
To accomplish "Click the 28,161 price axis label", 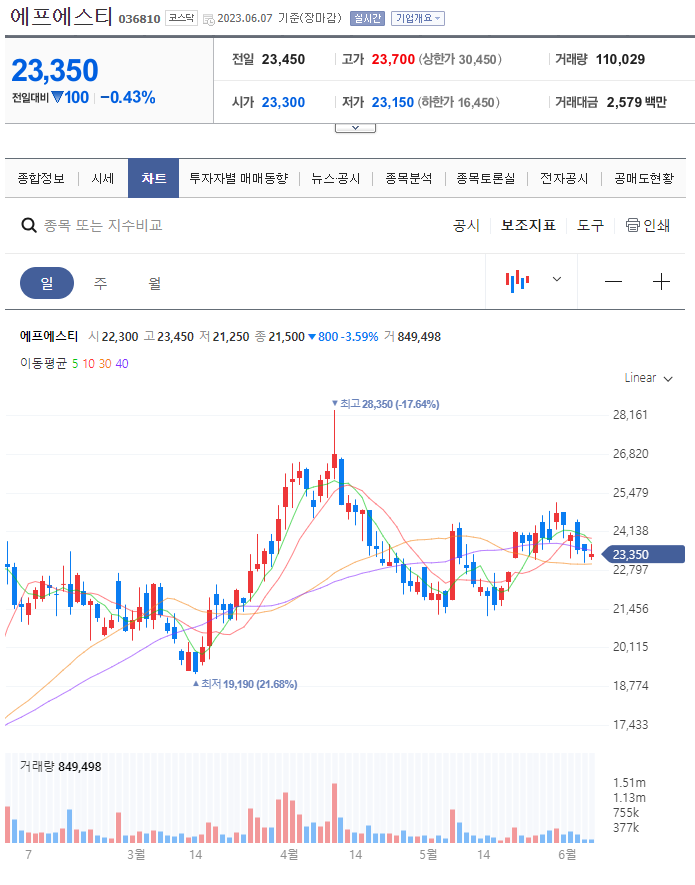I will 631,415.
